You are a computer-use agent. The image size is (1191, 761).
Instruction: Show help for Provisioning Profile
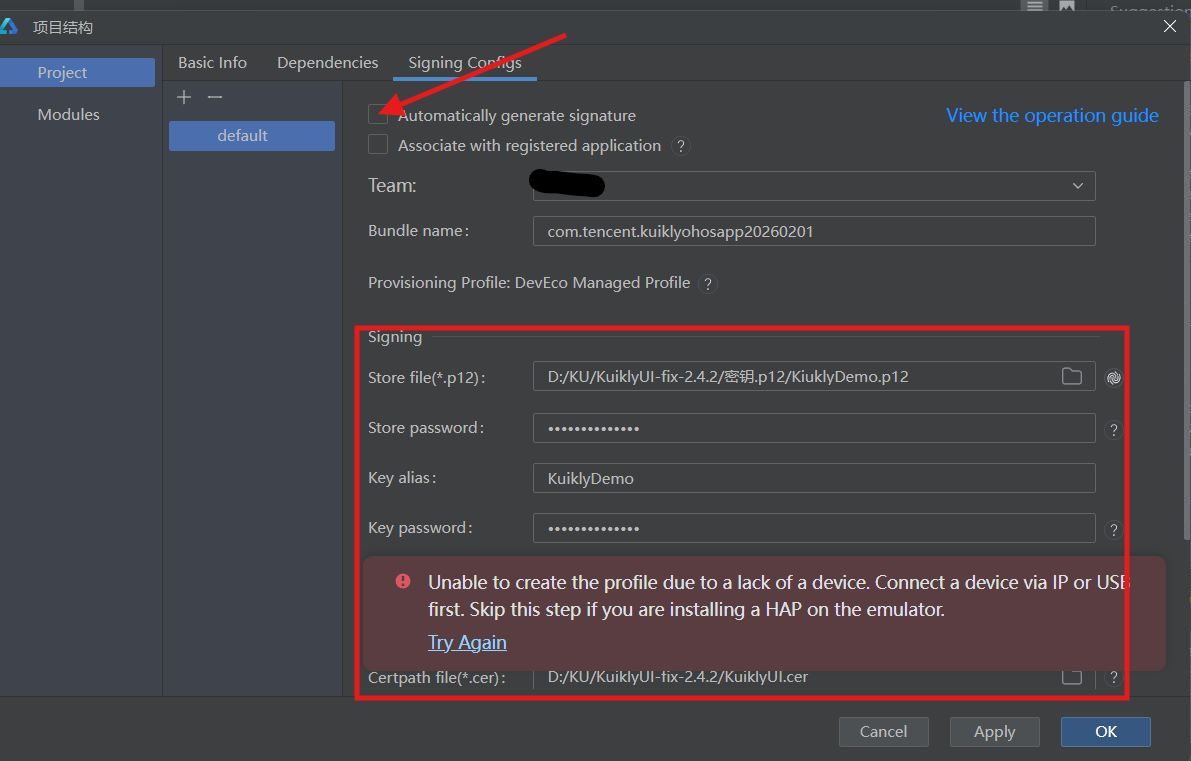[707, 284]
